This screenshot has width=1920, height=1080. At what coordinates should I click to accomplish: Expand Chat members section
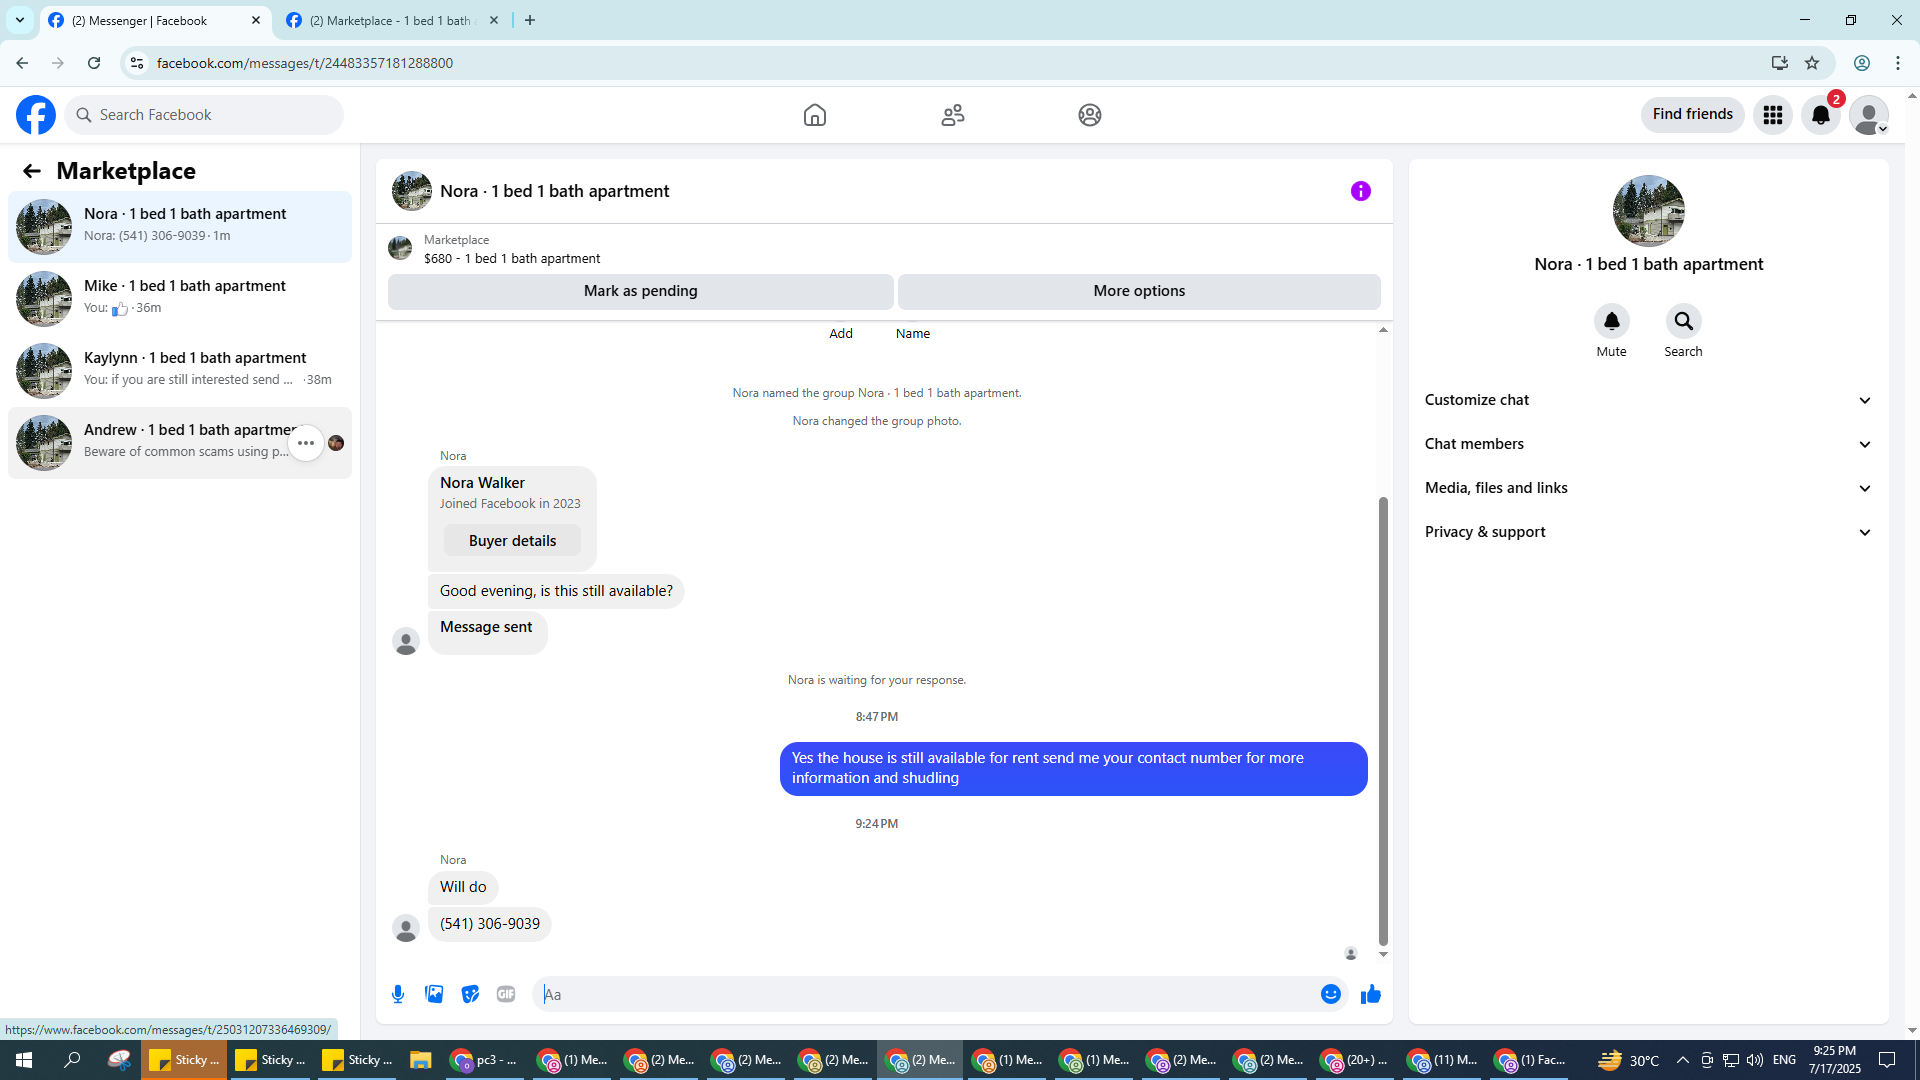pyautogui.click(x=1649, y=444)
